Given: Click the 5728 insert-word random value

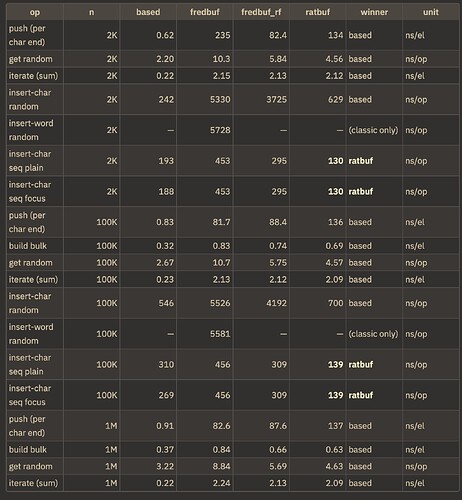Looking at the screenshot, I should click(220, 130).
